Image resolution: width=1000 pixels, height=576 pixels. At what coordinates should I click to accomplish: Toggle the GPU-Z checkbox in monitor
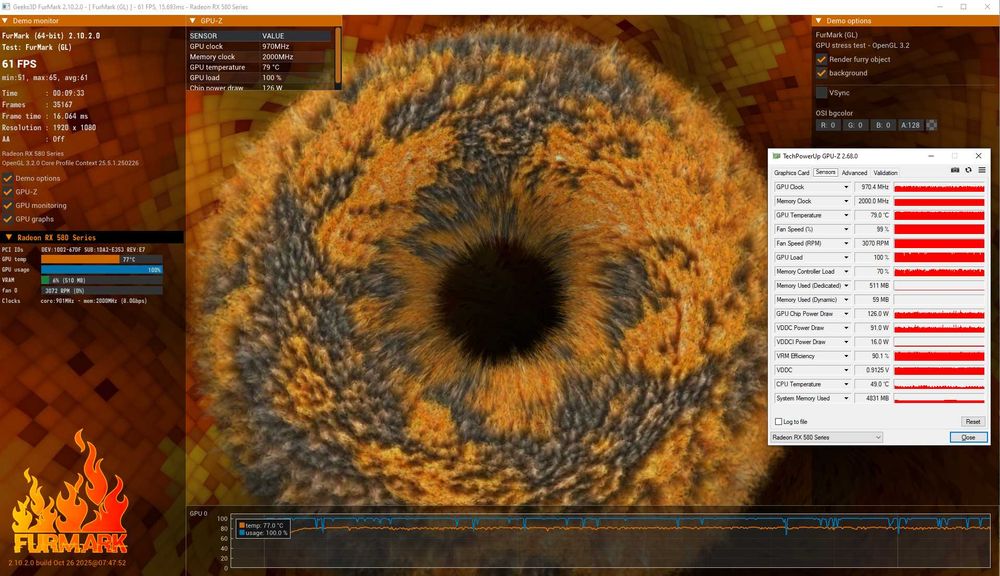tap(8, 192)
